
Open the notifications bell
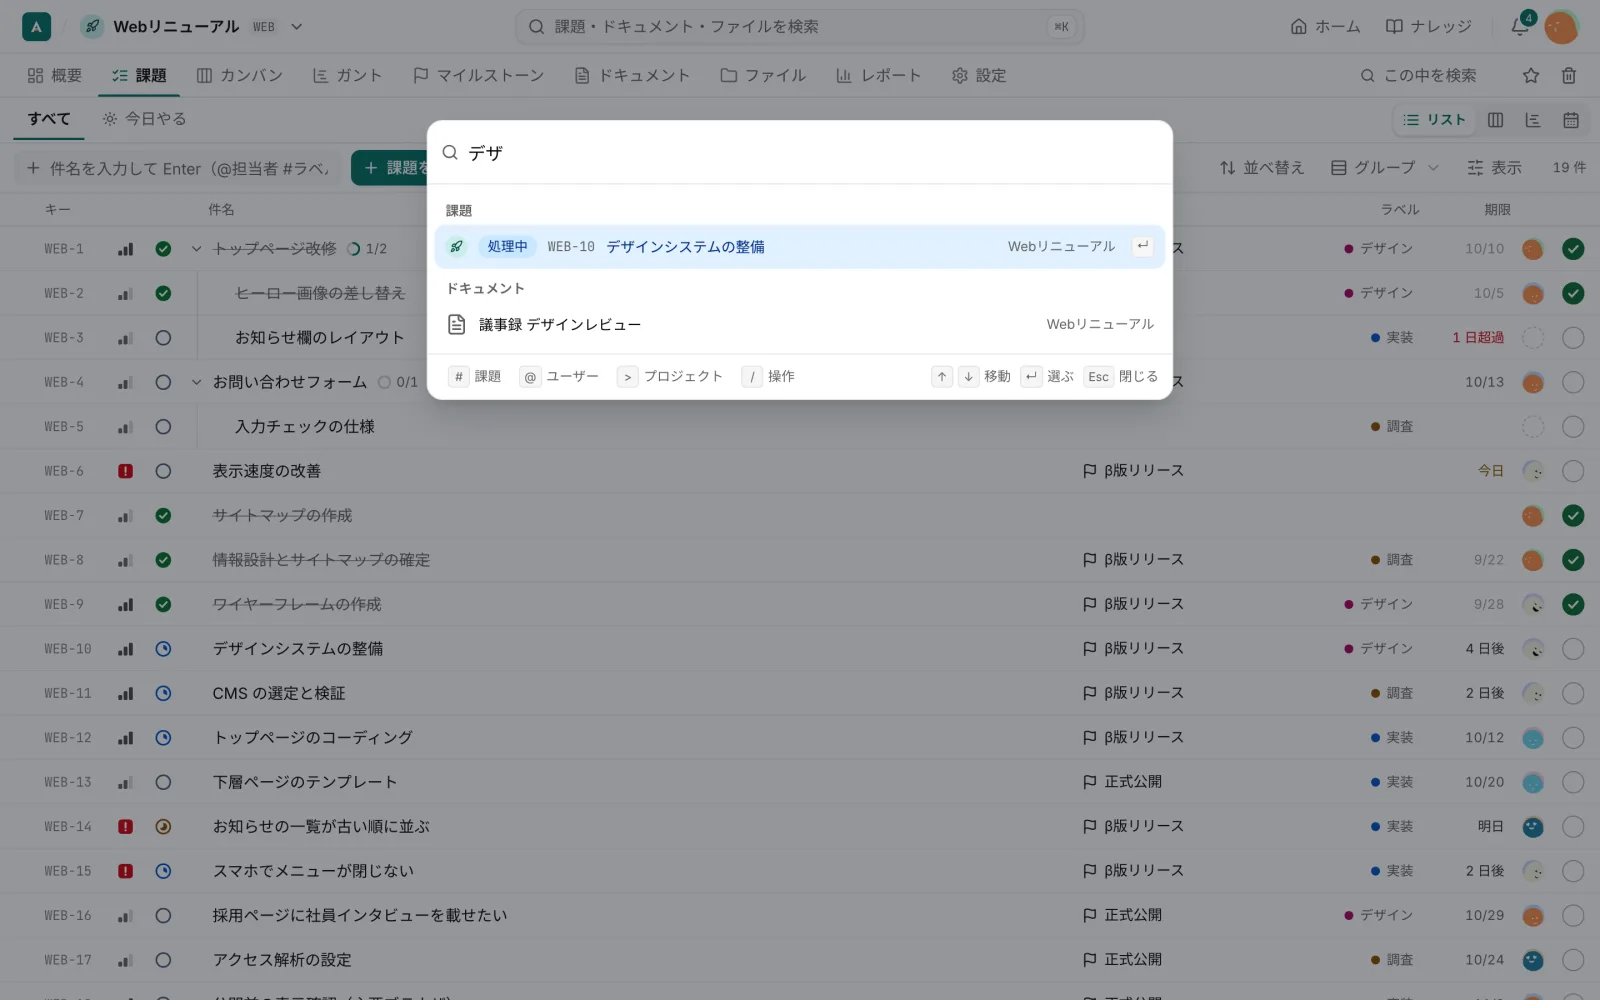(x=1520, y=26)
